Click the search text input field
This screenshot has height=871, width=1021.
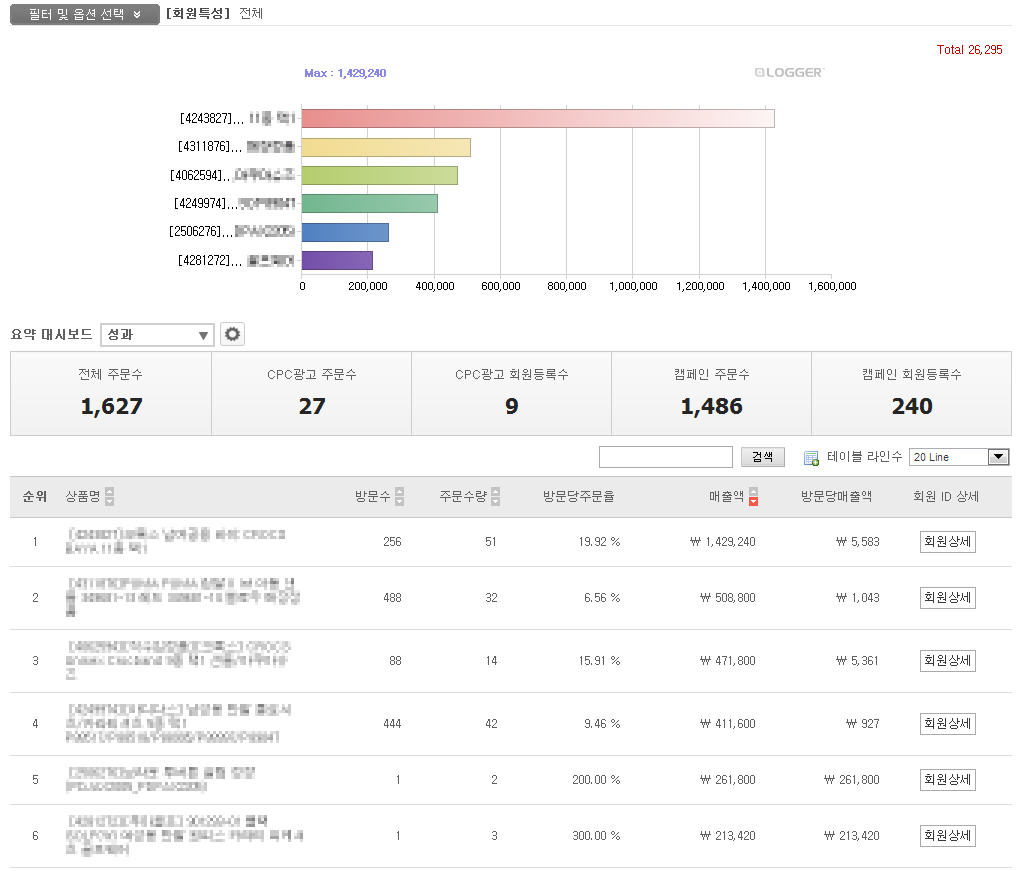[666, 457]
